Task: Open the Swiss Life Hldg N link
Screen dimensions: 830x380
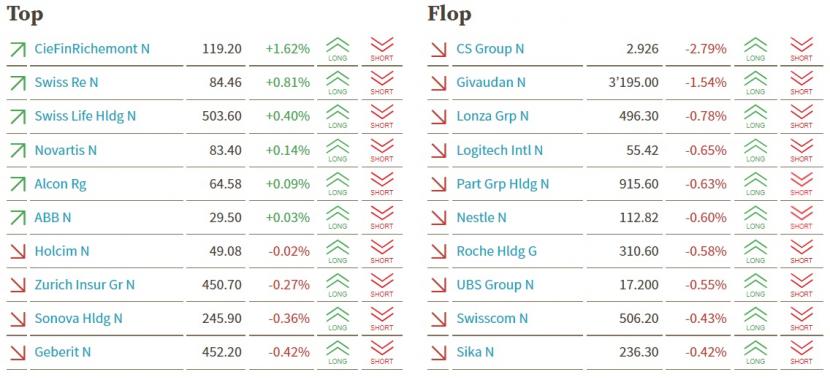Action: pos(85,116)
